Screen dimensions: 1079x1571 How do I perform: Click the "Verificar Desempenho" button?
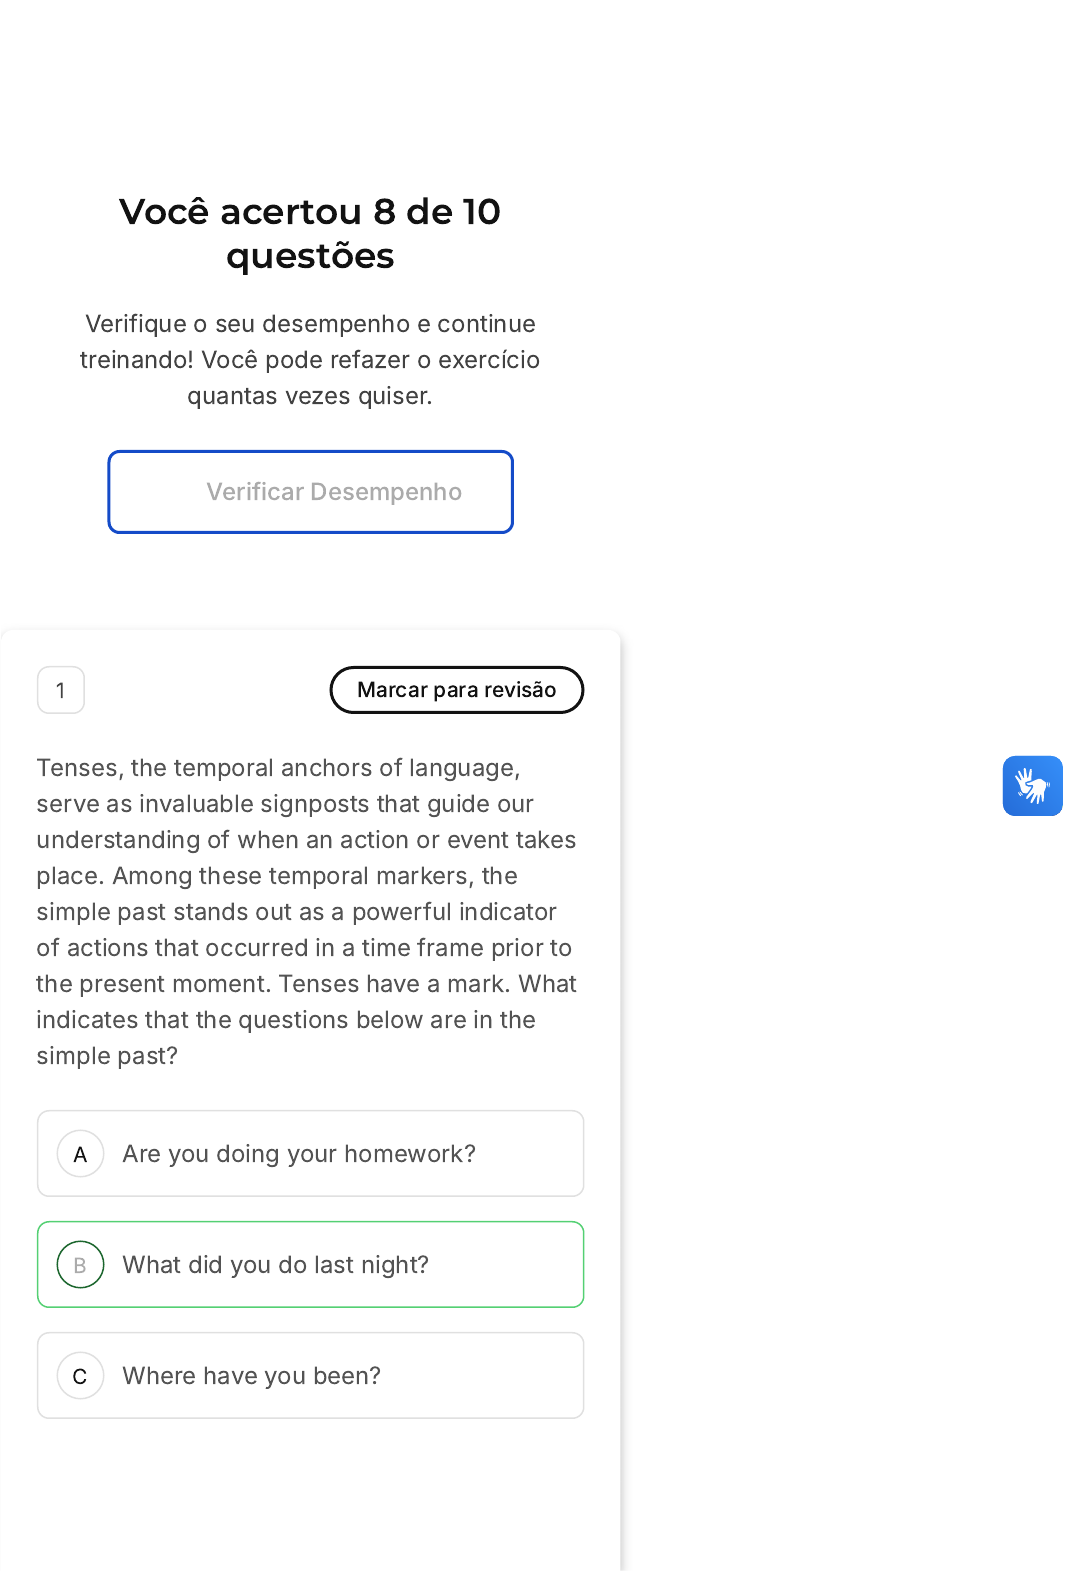(310, 492)
